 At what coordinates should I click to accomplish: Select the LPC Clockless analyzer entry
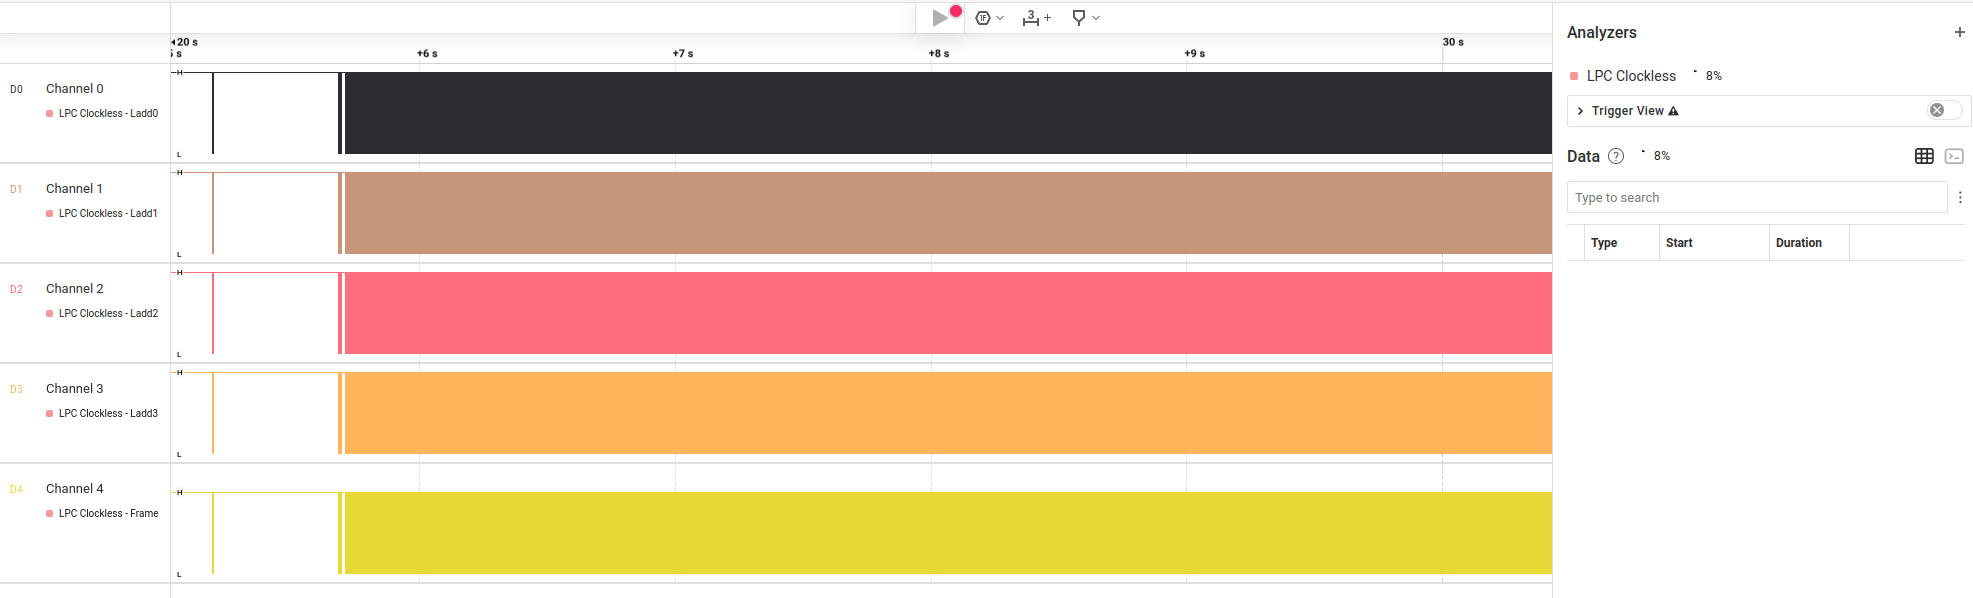pyautogui.click(x=1631, y=76)
